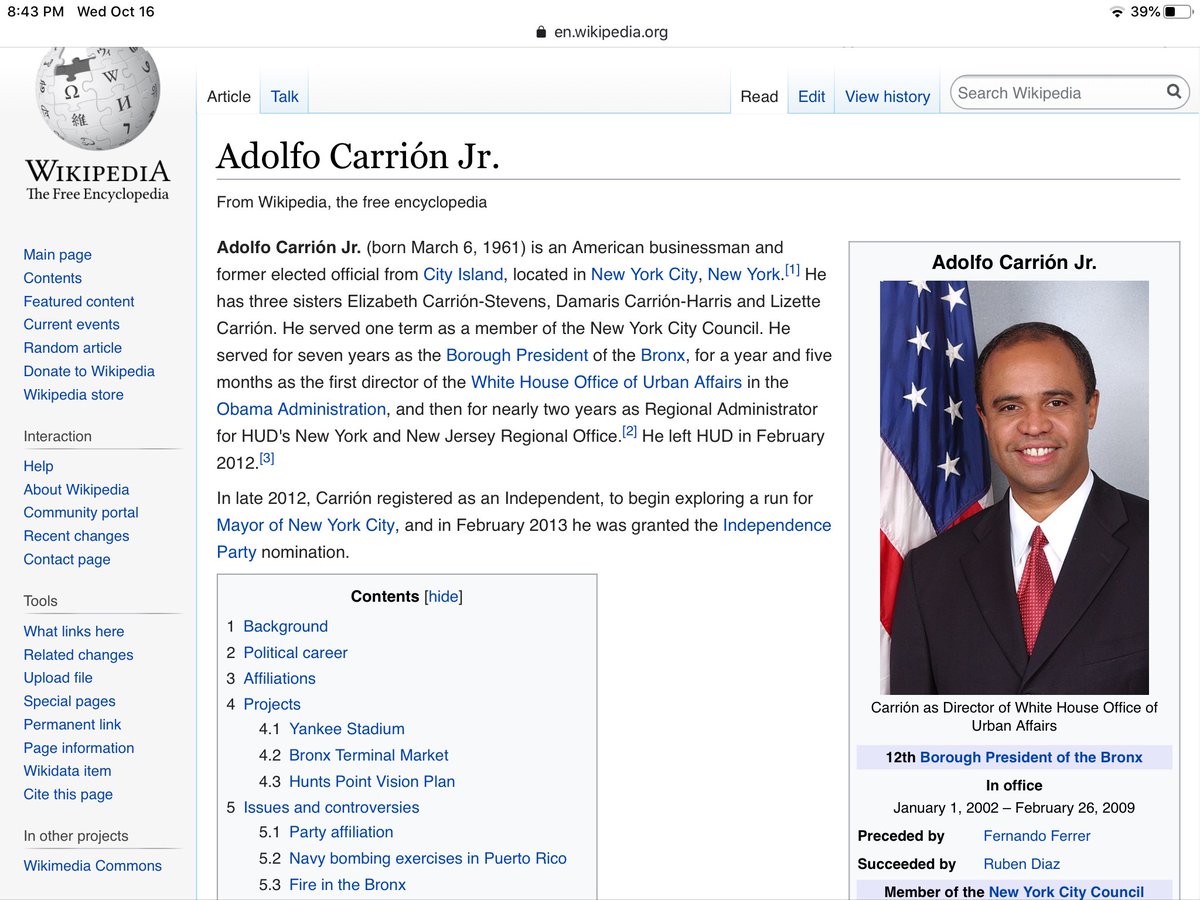Click the search magnifier icon
The image size is (1200, 900).
tap(1174, 92)
